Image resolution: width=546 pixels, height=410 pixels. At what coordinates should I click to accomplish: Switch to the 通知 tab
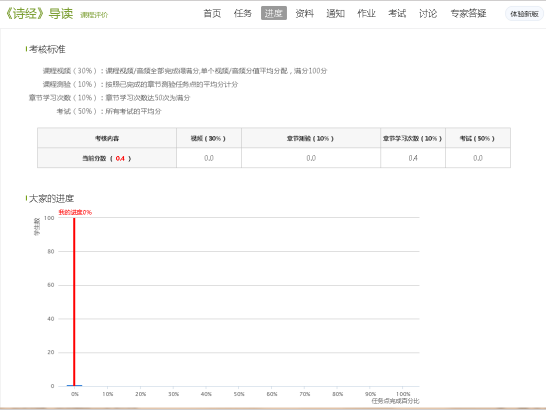[335, 14]
